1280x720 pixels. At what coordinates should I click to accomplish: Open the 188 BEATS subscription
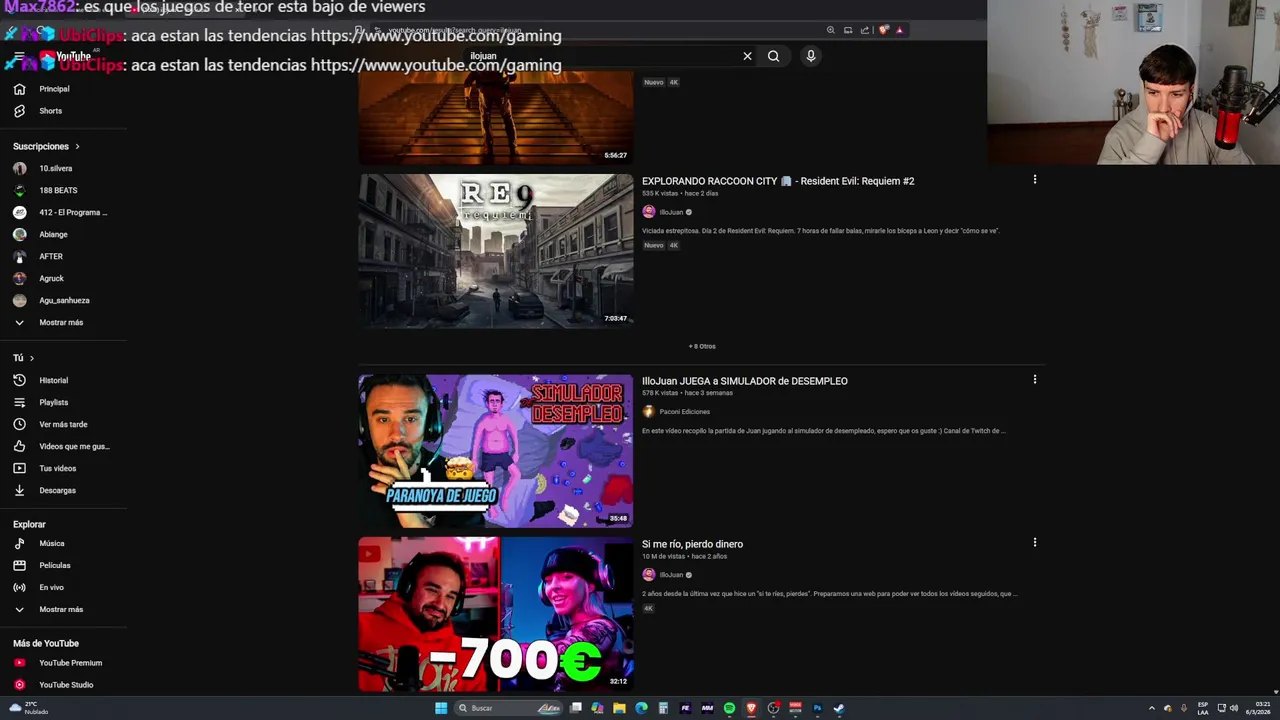[x=58, y=190]
